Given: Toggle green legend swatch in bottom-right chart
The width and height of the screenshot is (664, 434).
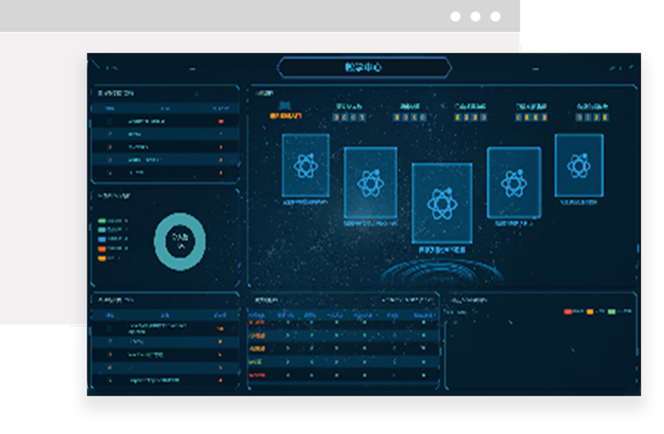Looking at the screenshot, I should point(611,312).
